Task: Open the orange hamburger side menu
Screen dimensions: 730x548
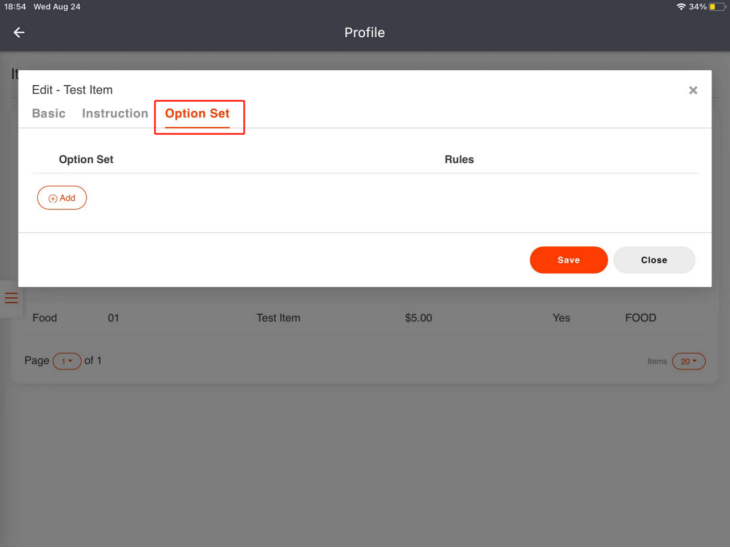Action: (x=11, y=298)
